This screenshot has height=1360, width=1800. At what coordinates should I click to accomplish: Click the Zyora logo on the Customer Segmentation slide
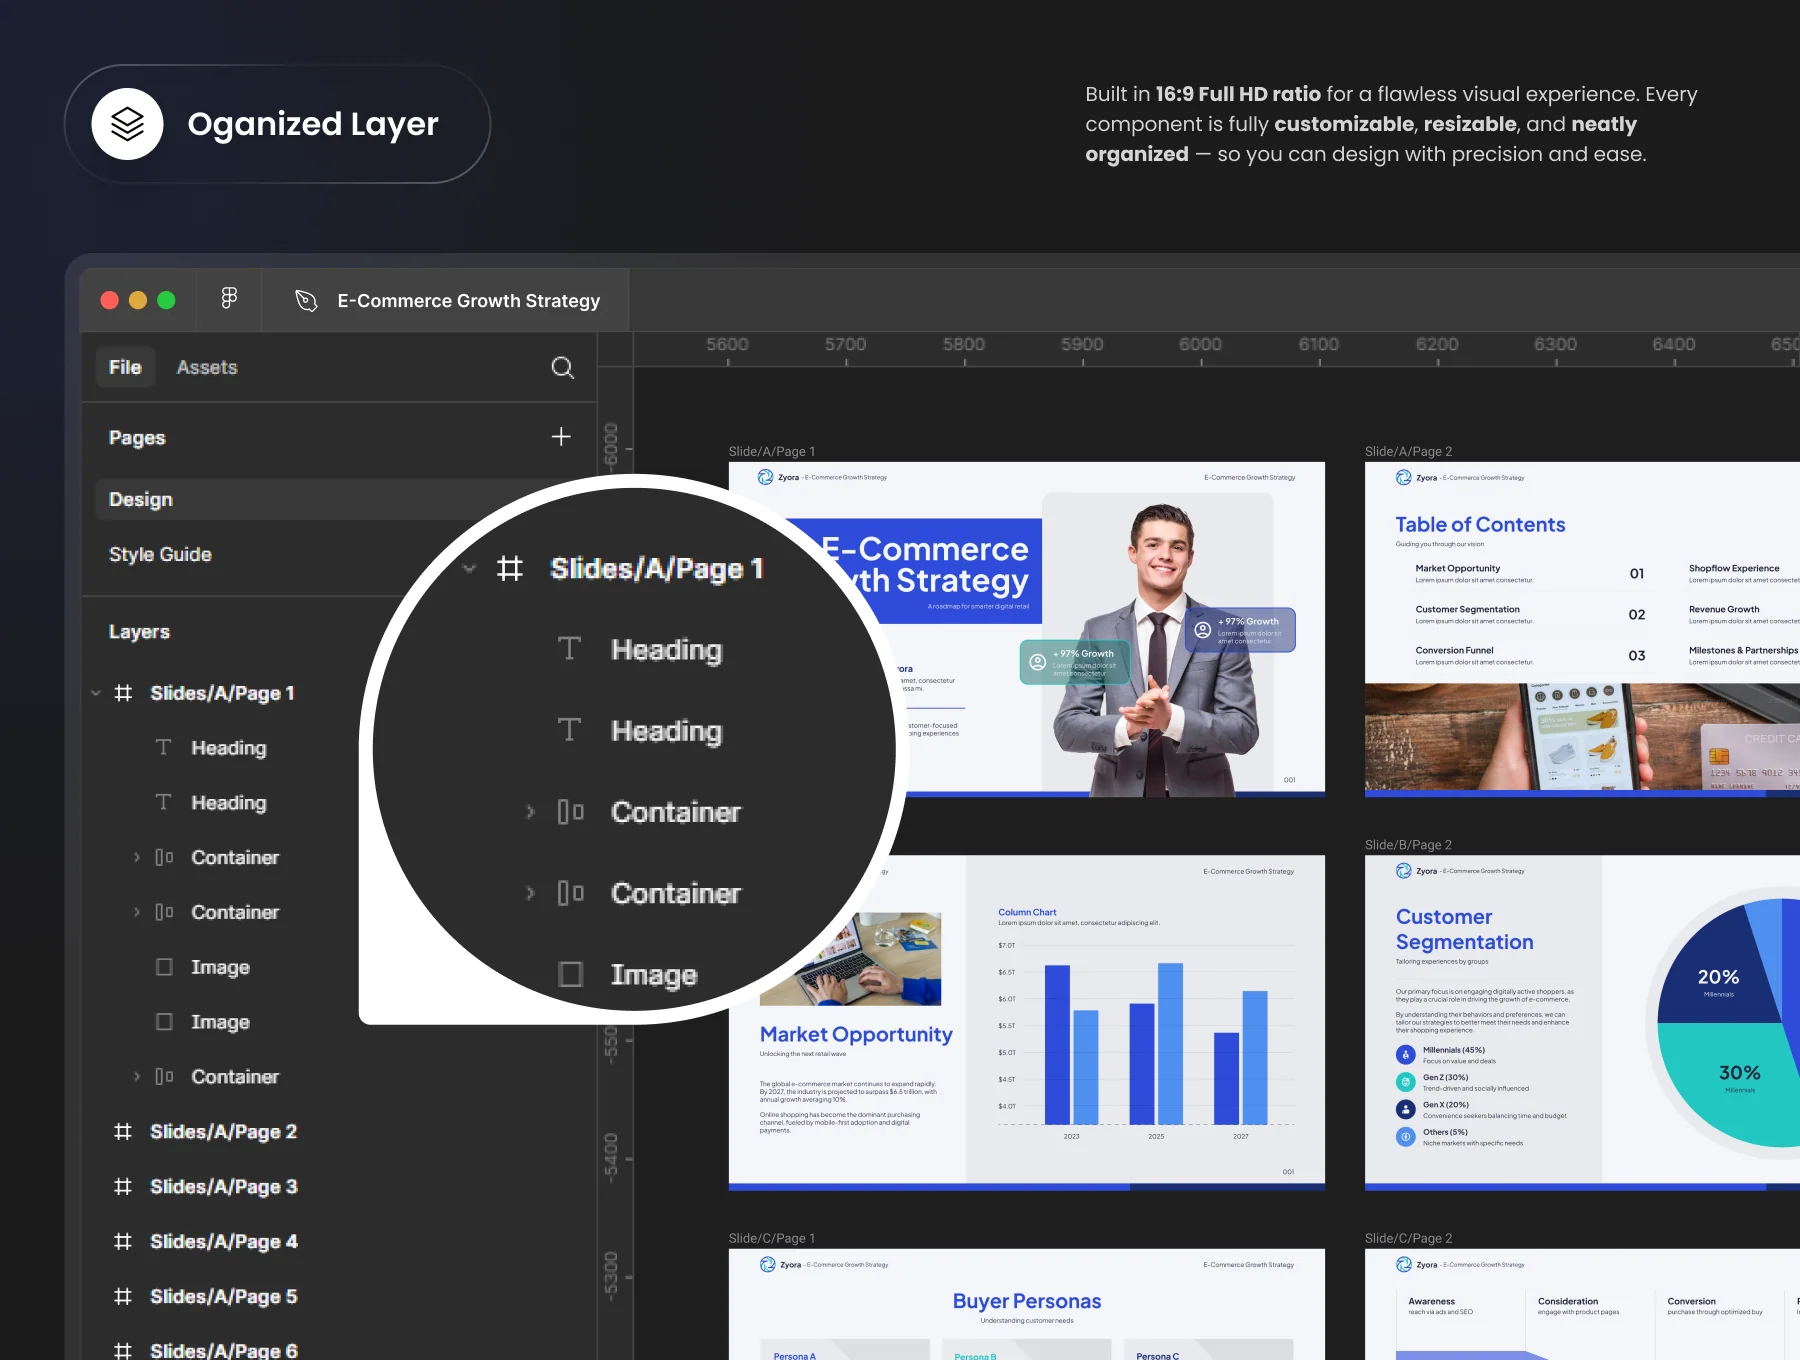1404,871
